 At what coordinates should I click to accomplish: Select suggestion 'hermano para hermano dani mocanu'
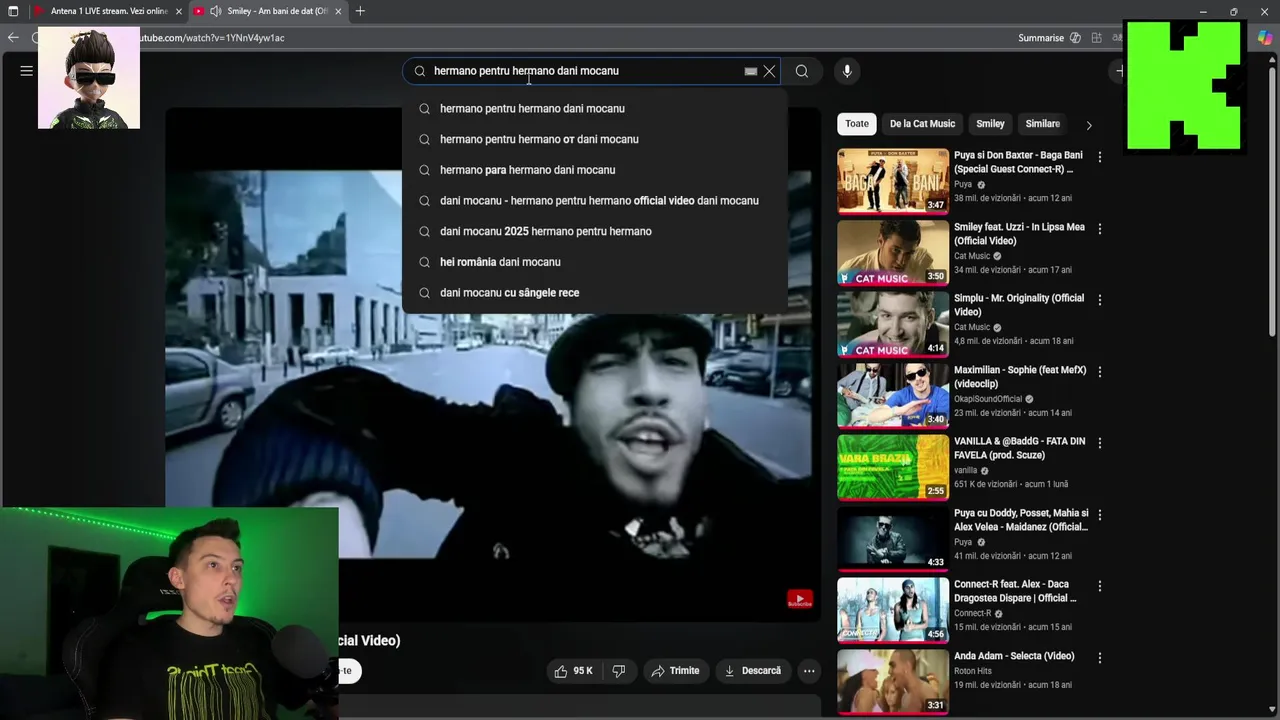click(x=594, y=170)
